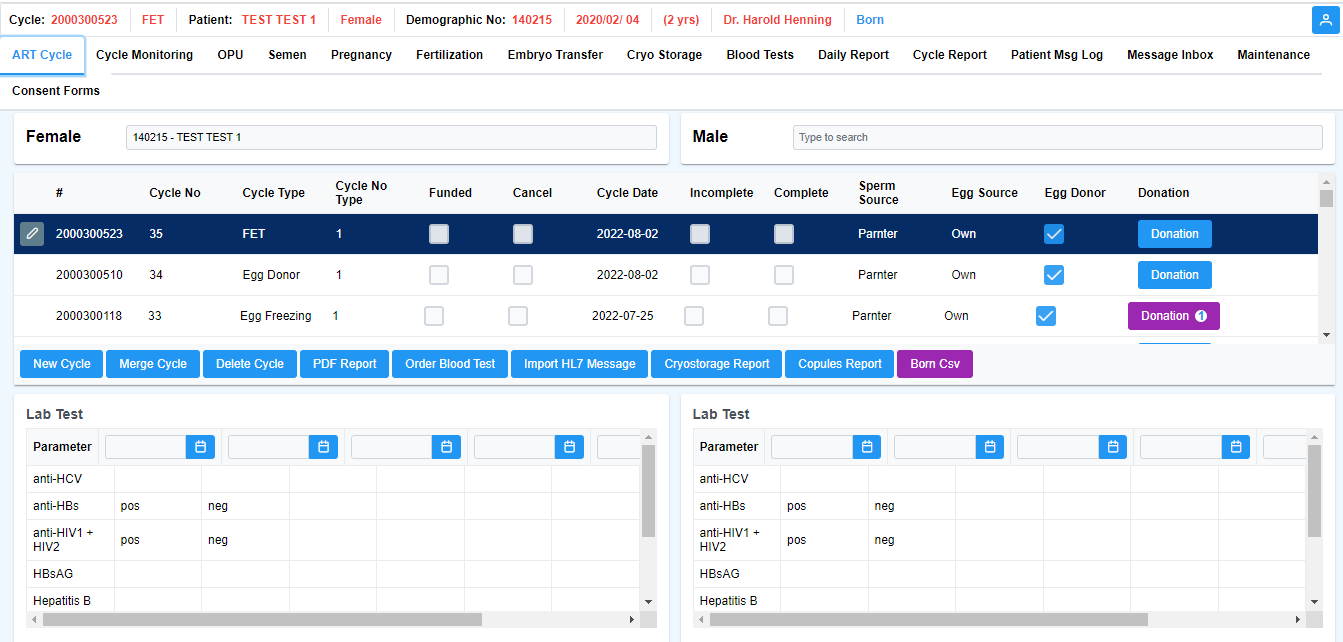
Task: Click the pencil edit icon for cycle 2000300523
Action: [x=32, y=234]
